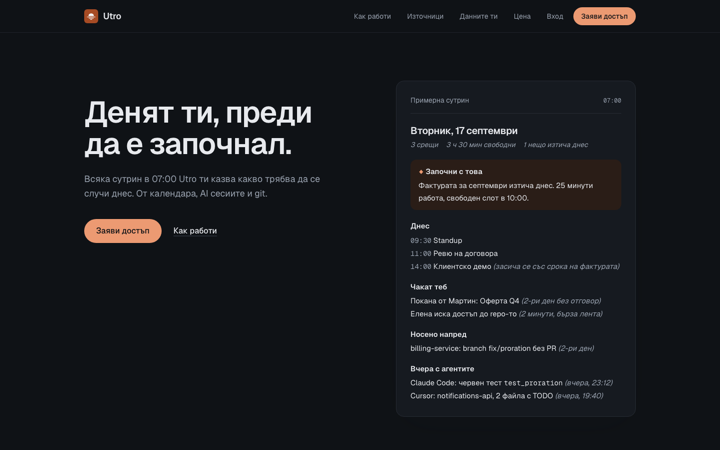Follow the hero Как работи link
720x450 pixels.
(x=195, y=231)
